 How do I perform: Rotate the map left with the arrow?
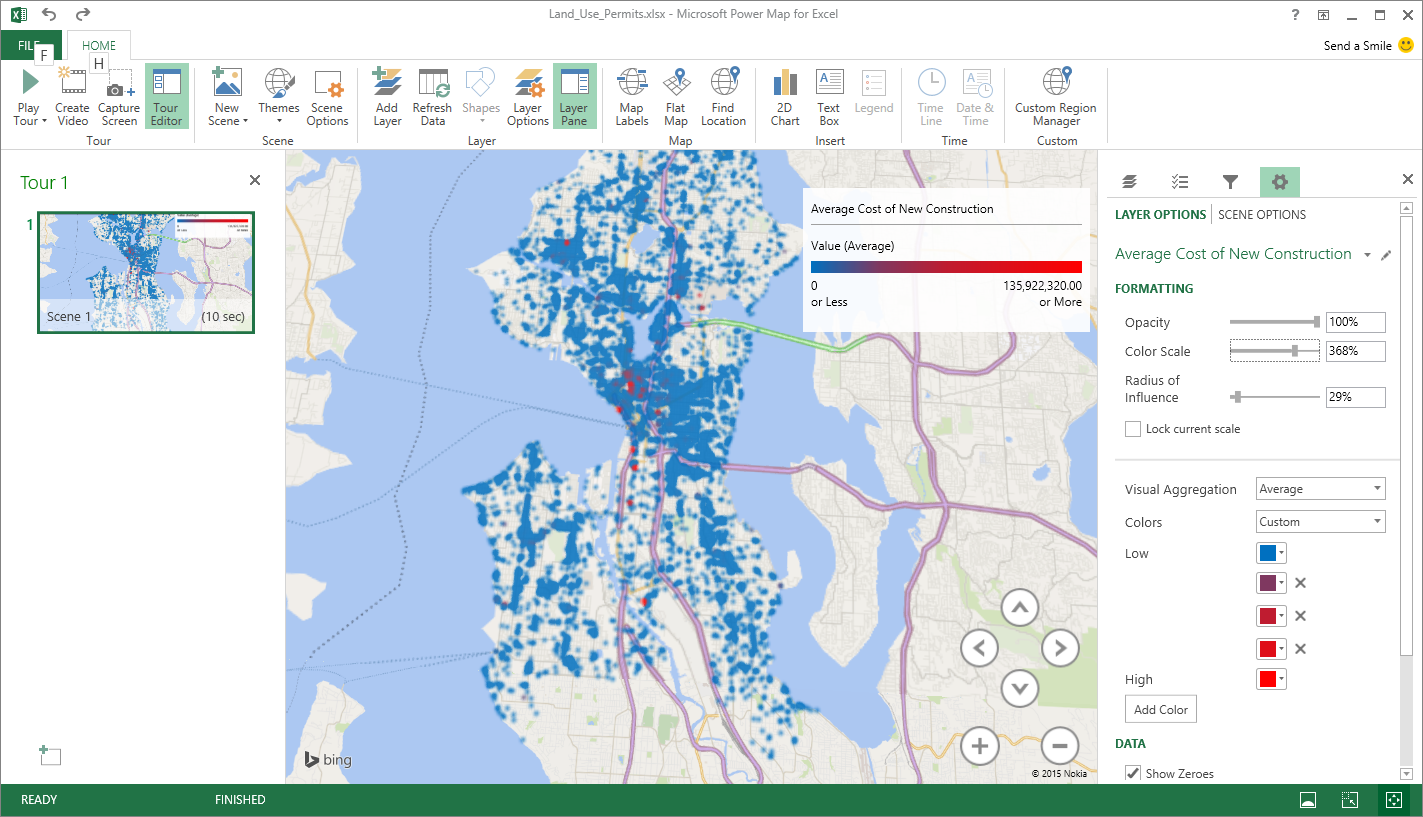(x=979, y=648)
